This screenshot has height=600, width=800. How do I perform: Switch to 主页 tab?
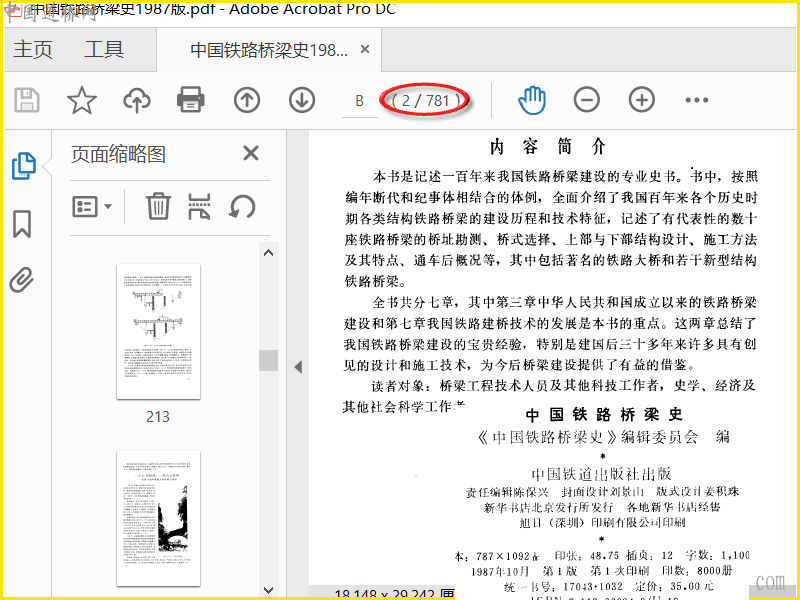click(33, 49)
